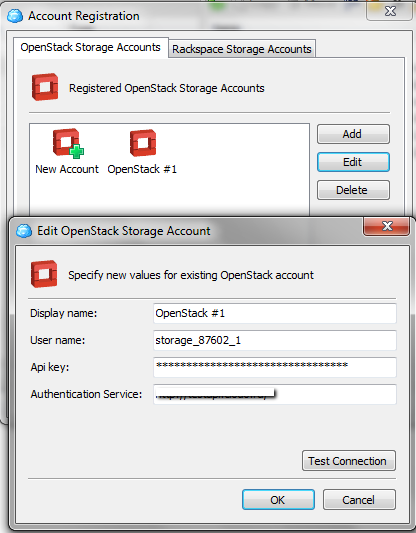The width and height of the screenshot is (416, 533).
Task: Switch to OpenStack Storage Accounts tab
Action: click(x=90, y=47)
